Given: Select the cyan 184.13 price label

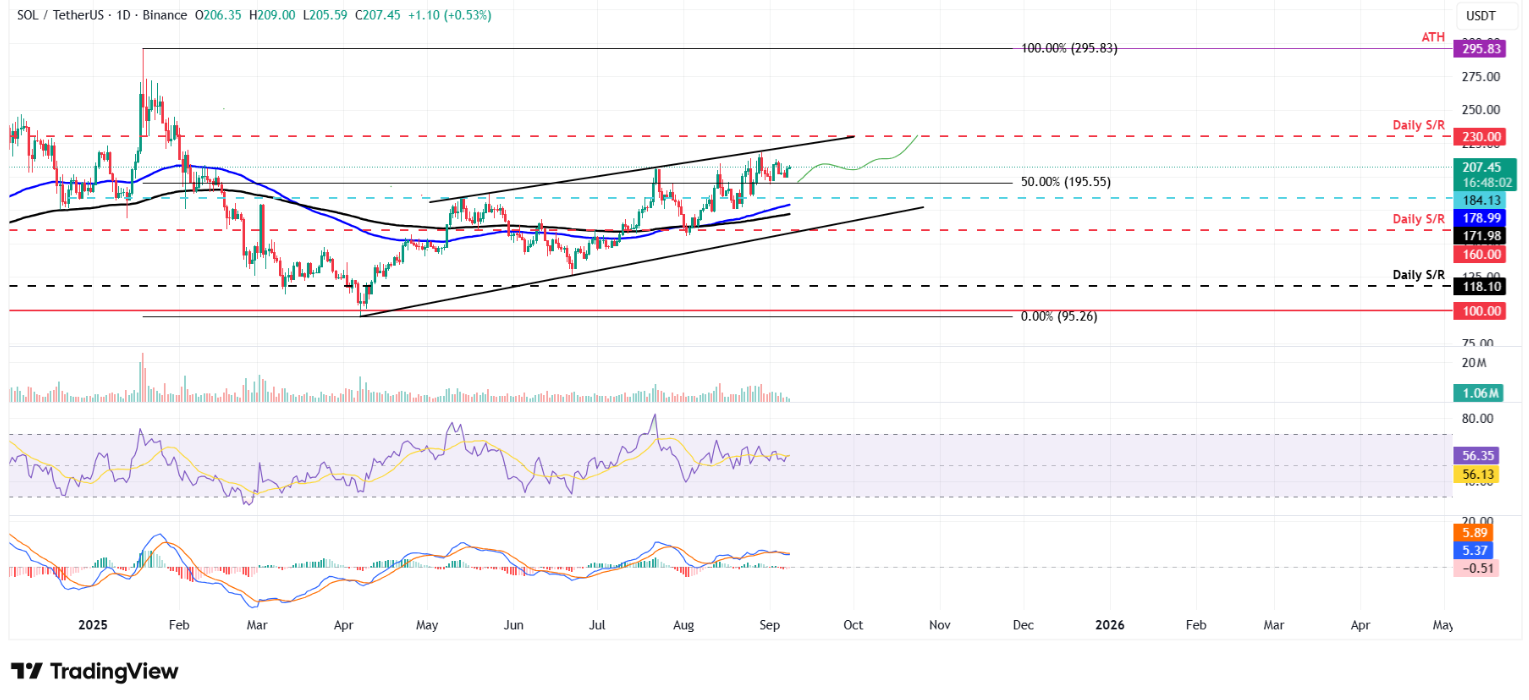Looking at the screenshot, I should (1482, 199).
